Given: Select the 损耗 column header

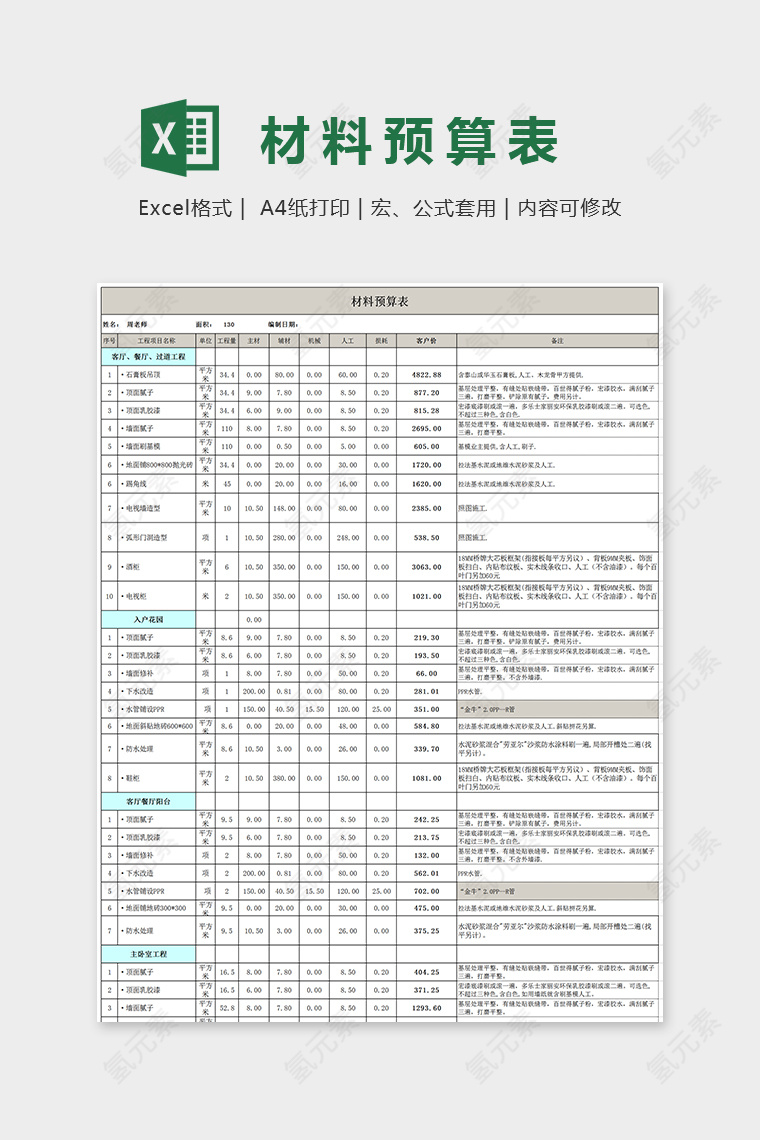Looking at the screenshot, I should point(381,340).
